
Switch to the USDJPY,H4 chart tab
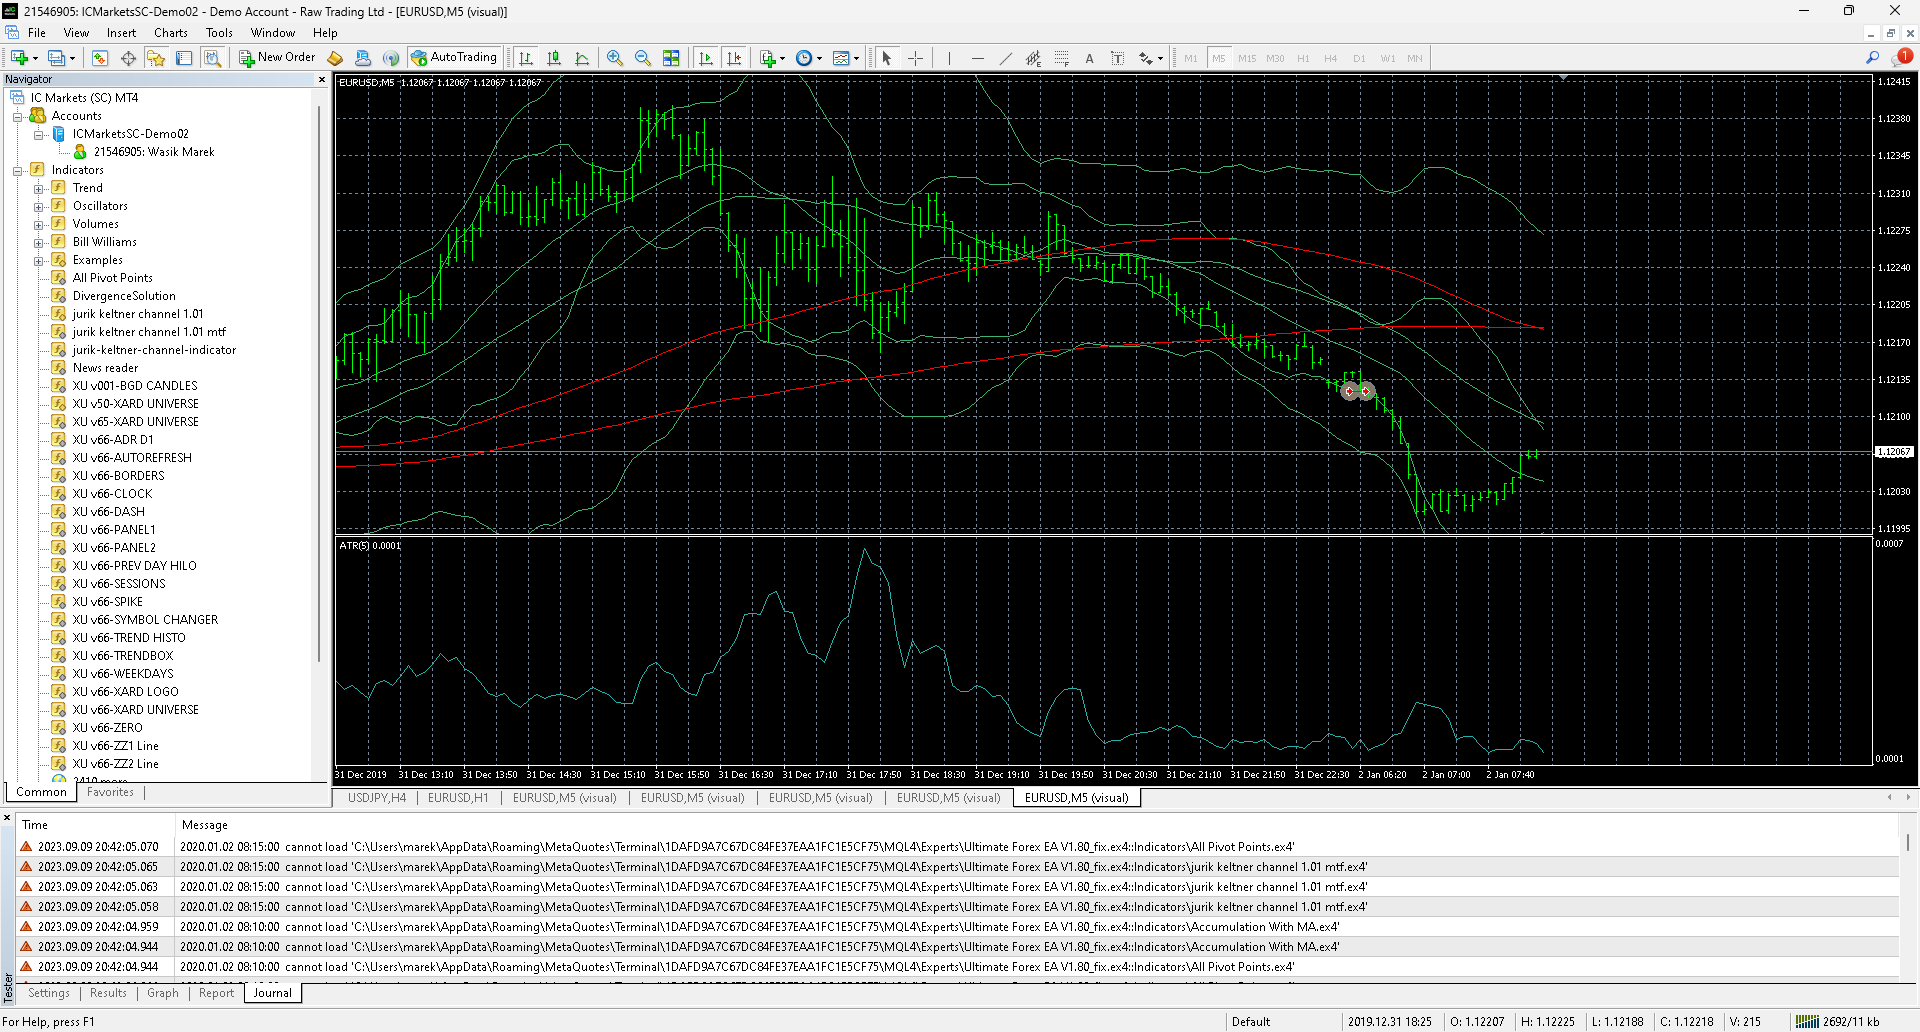pyautogui.click(x=377, y=798)
